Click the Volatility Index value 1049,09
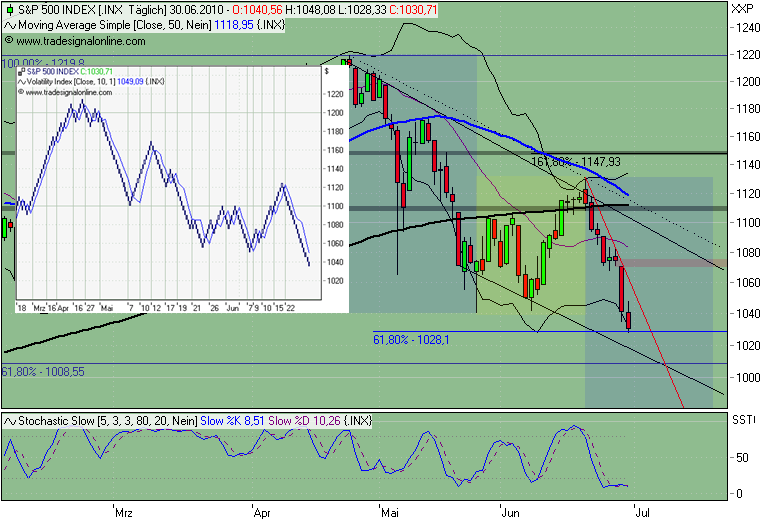769x520 pixels. coord(130,81)
